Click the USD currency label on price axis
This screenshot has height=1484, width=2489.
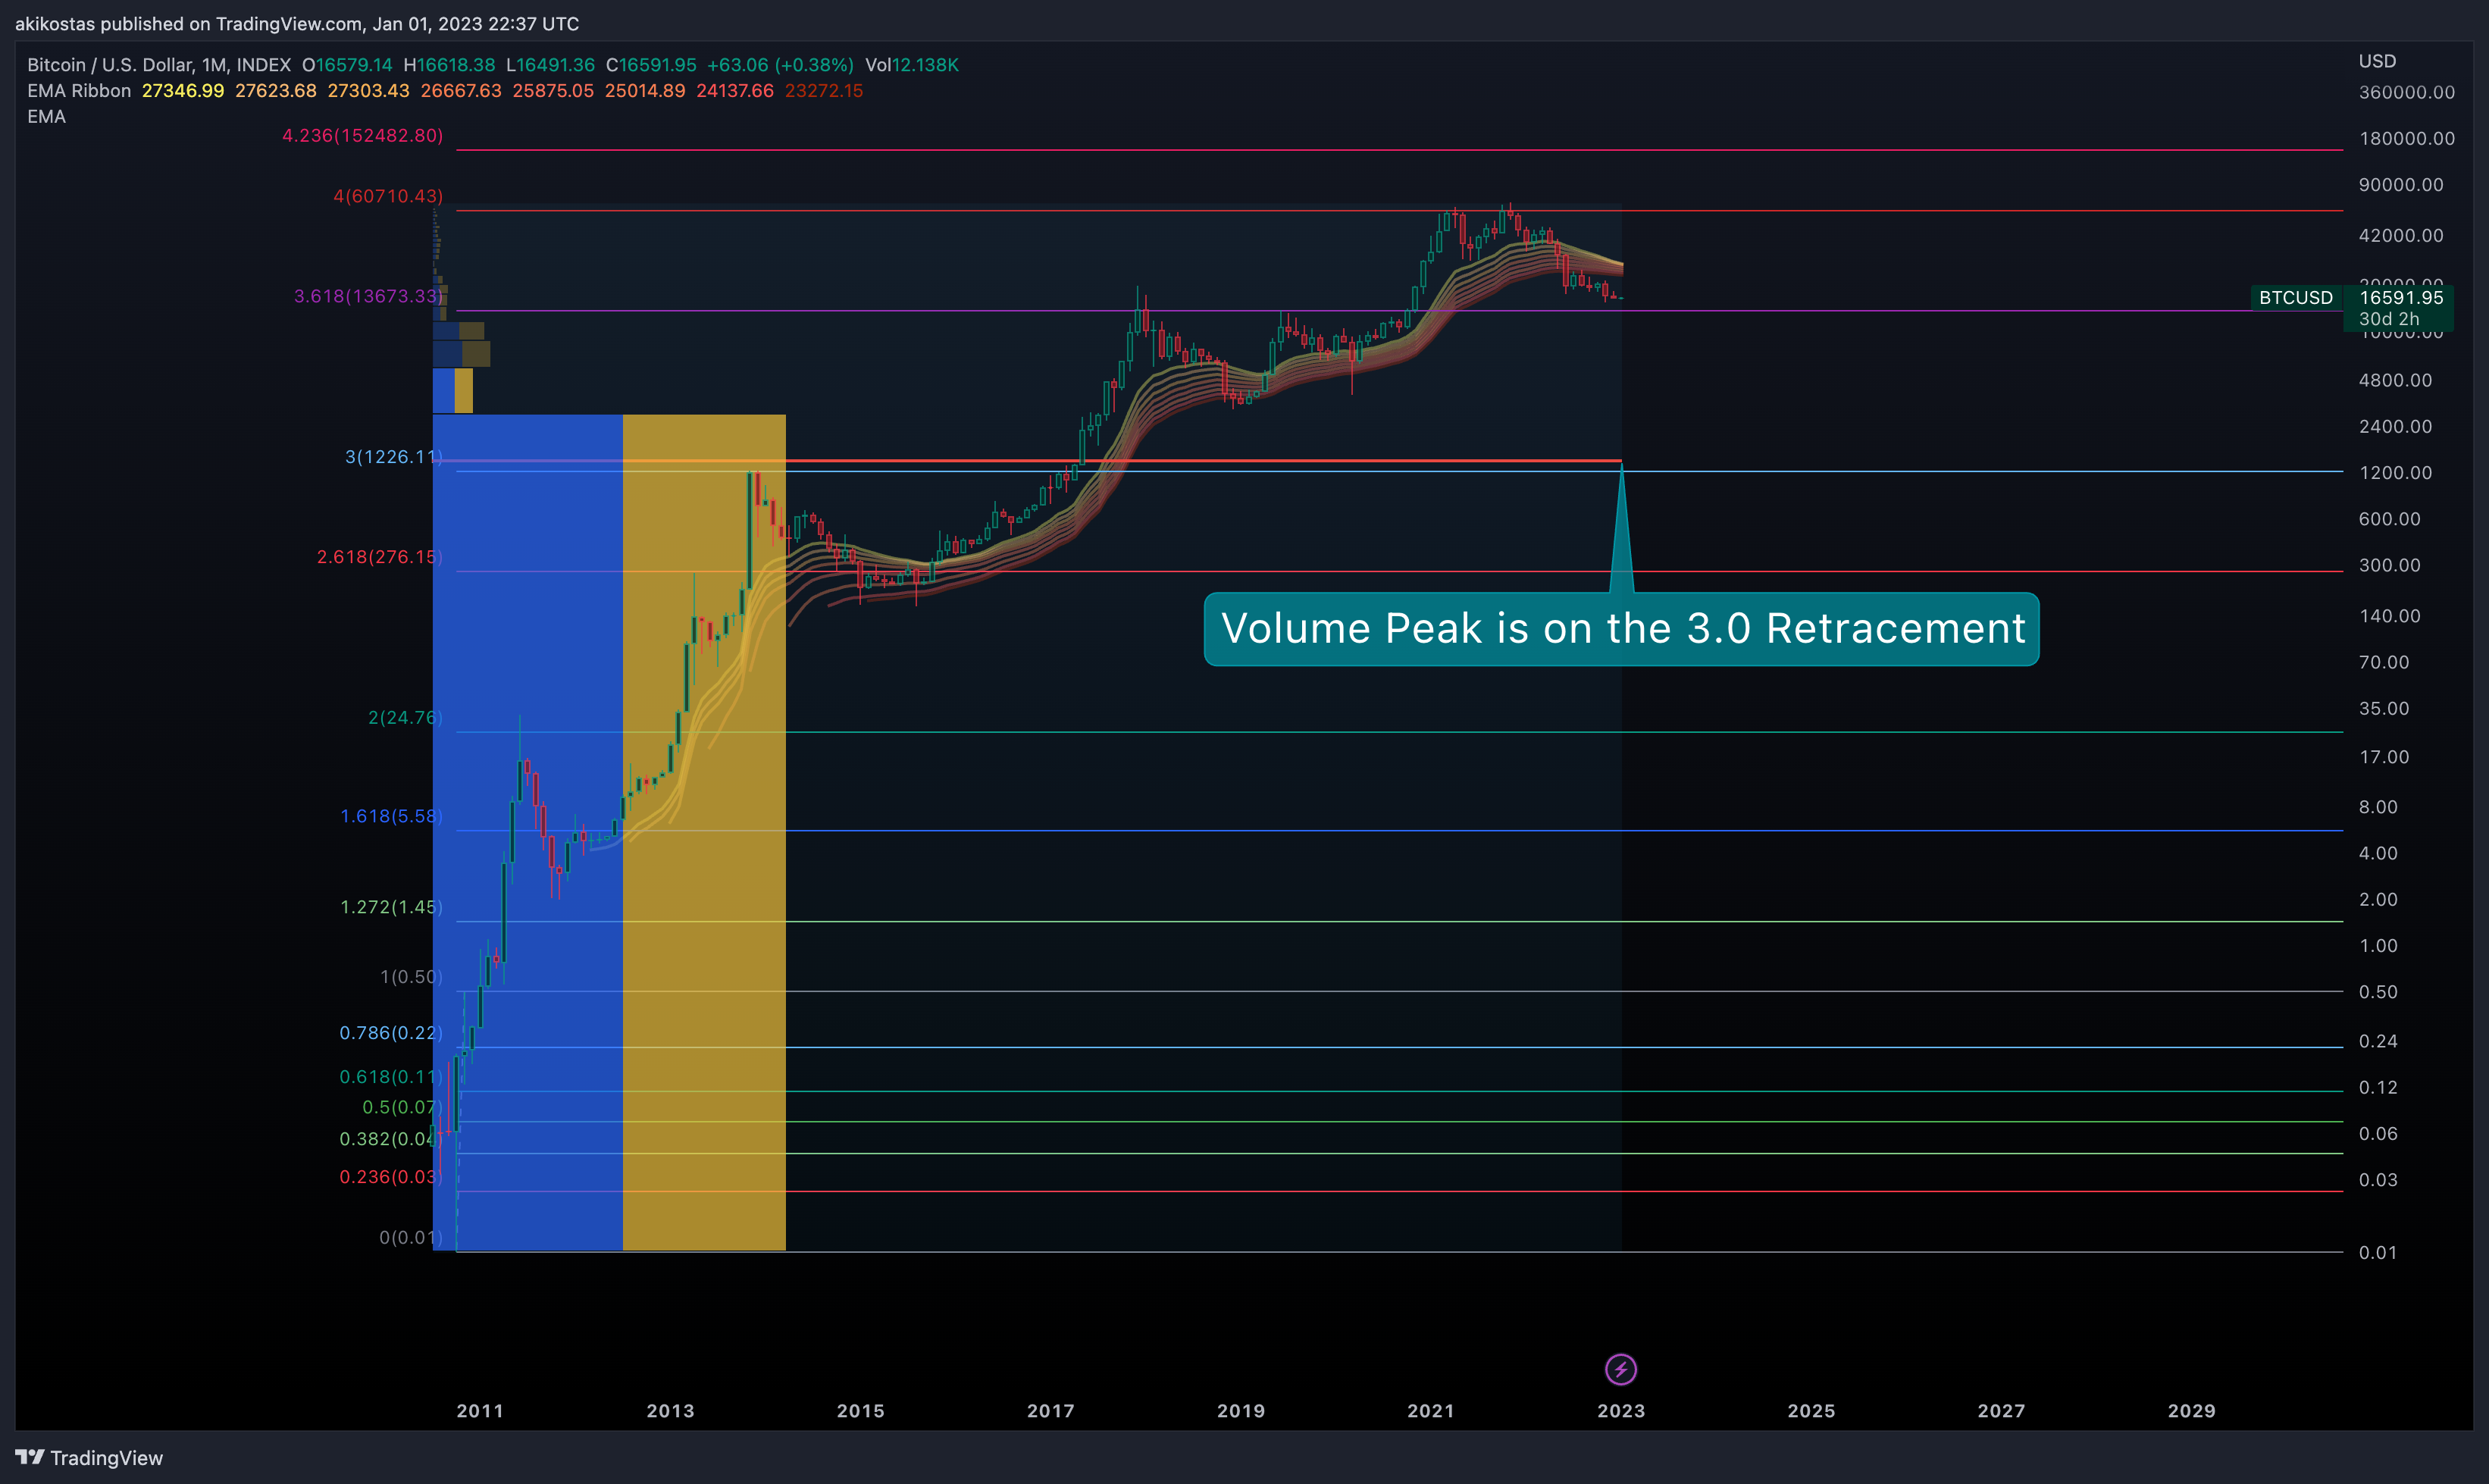(x=2377, y=61)
